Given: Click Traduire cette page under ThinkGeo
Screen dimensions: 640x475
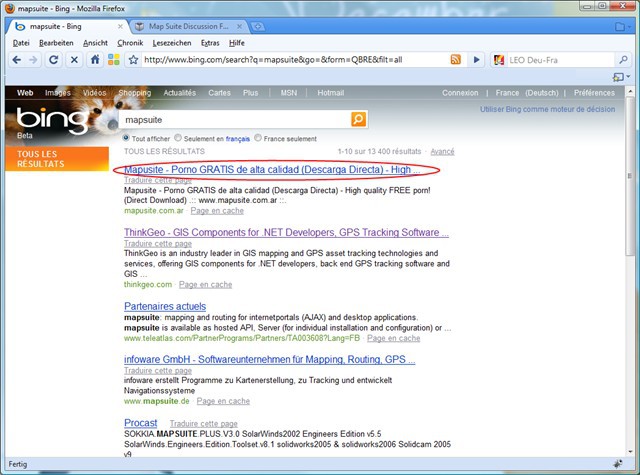Looking at the screenshot, I should point(158,243).
